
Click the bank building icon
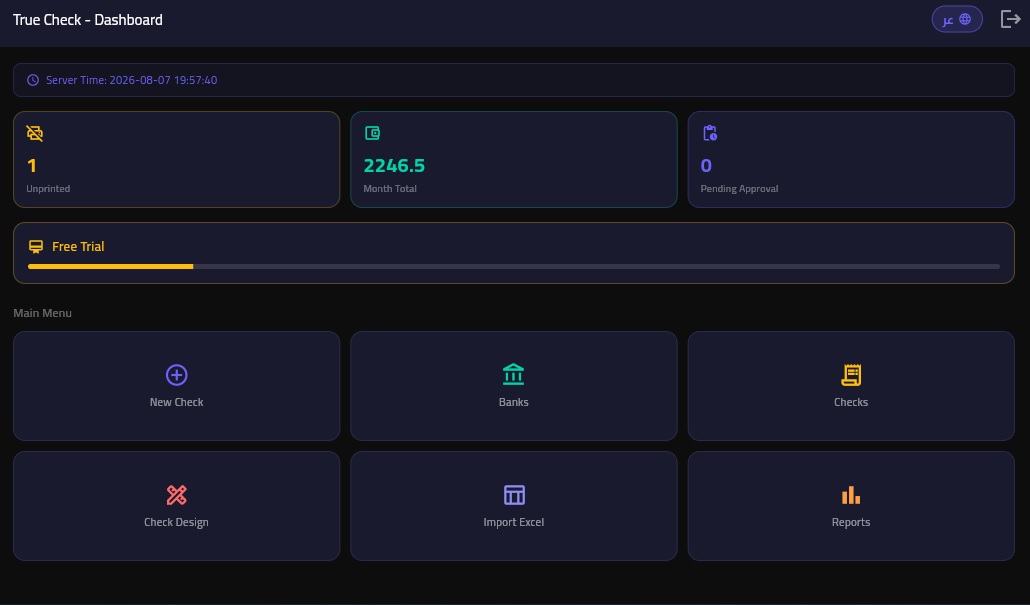coord(514,374)
